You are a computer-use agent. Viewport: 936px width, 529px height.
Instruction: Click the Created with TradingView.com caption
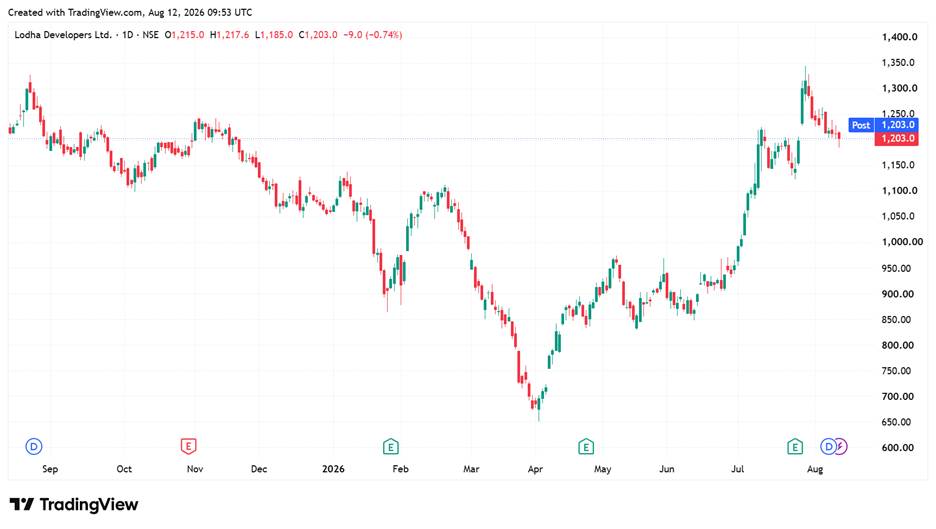(x=130, y=12)
